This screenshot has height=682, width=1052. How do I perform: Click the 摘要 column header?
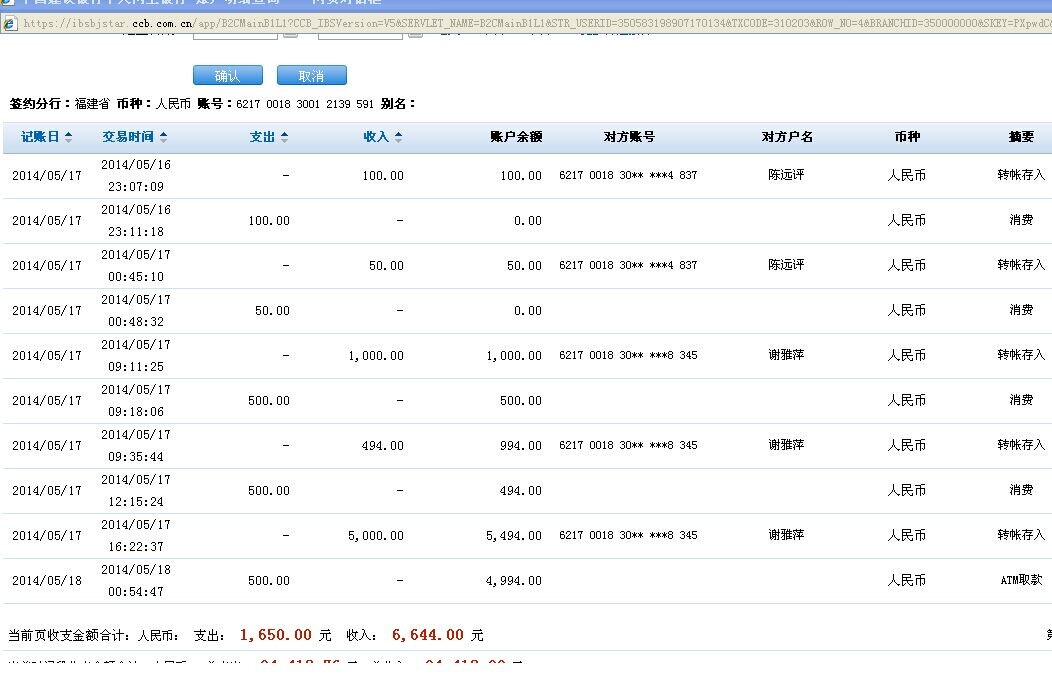[x=1021, y=137]
